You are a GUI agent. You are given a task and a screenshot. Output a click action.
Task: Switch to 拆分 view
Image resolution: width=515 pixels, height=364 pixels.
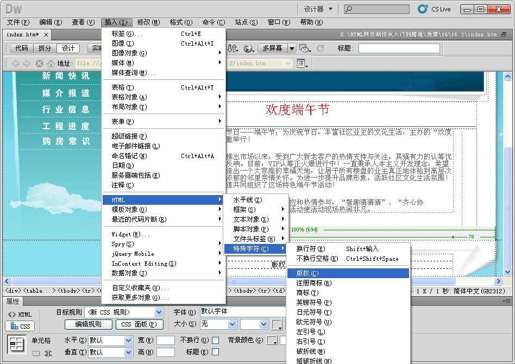point(45,48)
